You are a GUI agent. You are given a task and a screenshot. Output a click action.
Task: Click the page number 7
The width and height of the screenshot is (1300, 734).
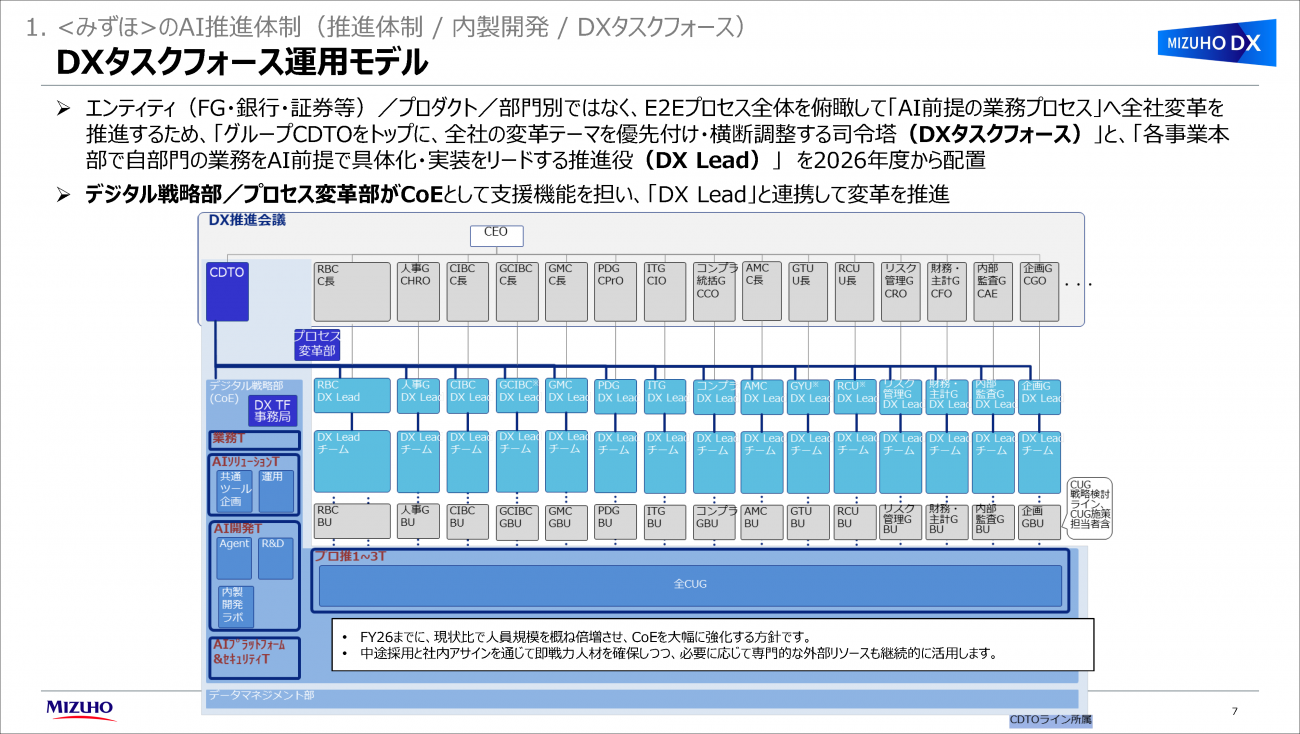(1235, 711)
